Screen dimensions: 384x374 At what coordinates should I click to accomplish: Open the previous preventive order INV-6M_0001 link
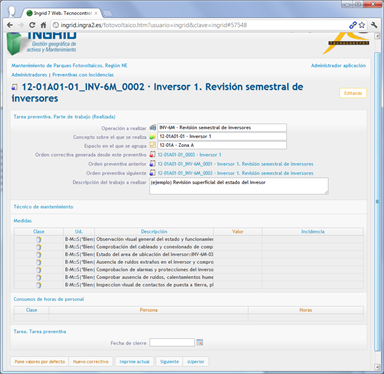tap(235, 164)
